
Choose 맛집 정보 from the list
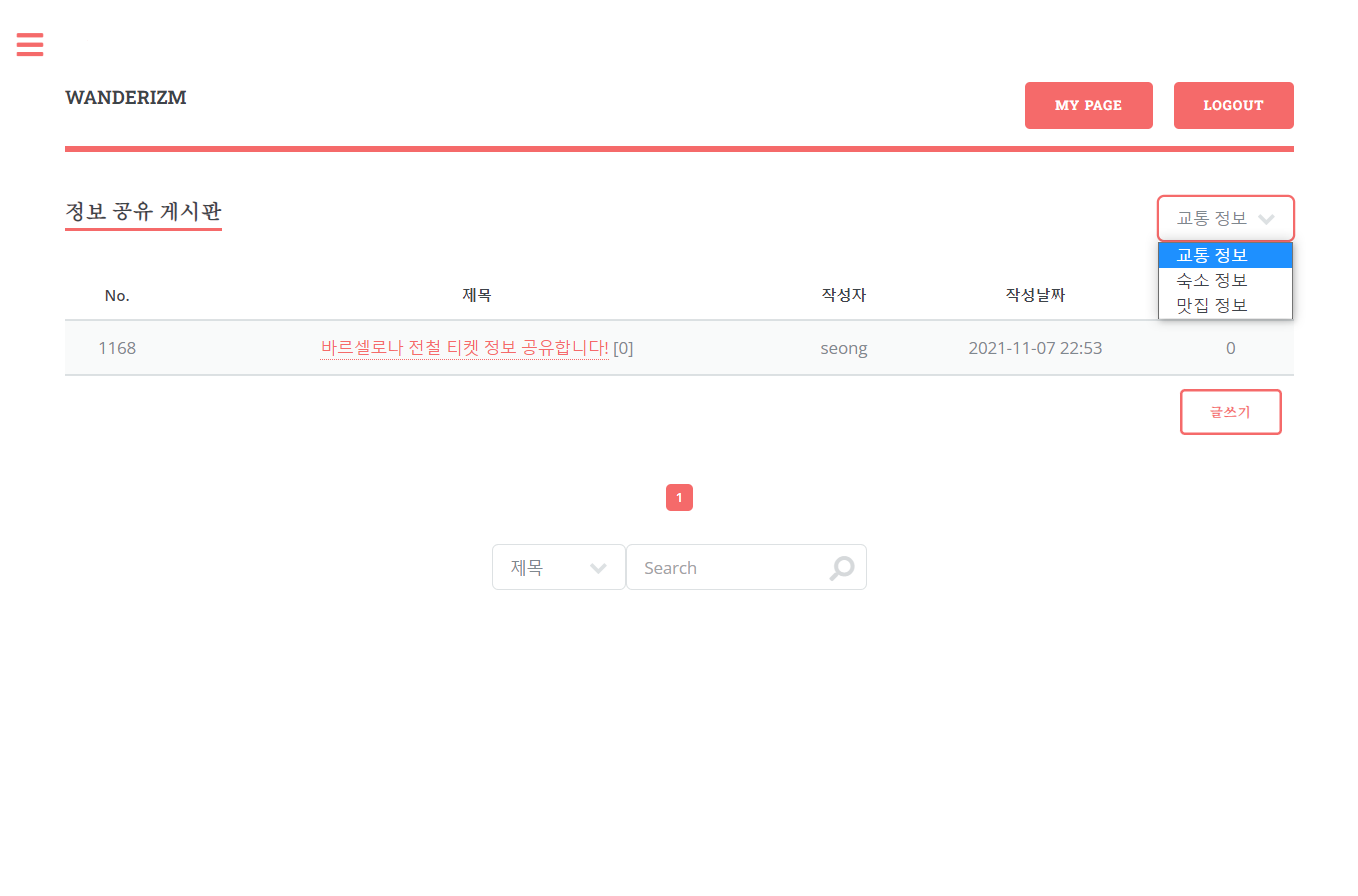pos(1225,305)
